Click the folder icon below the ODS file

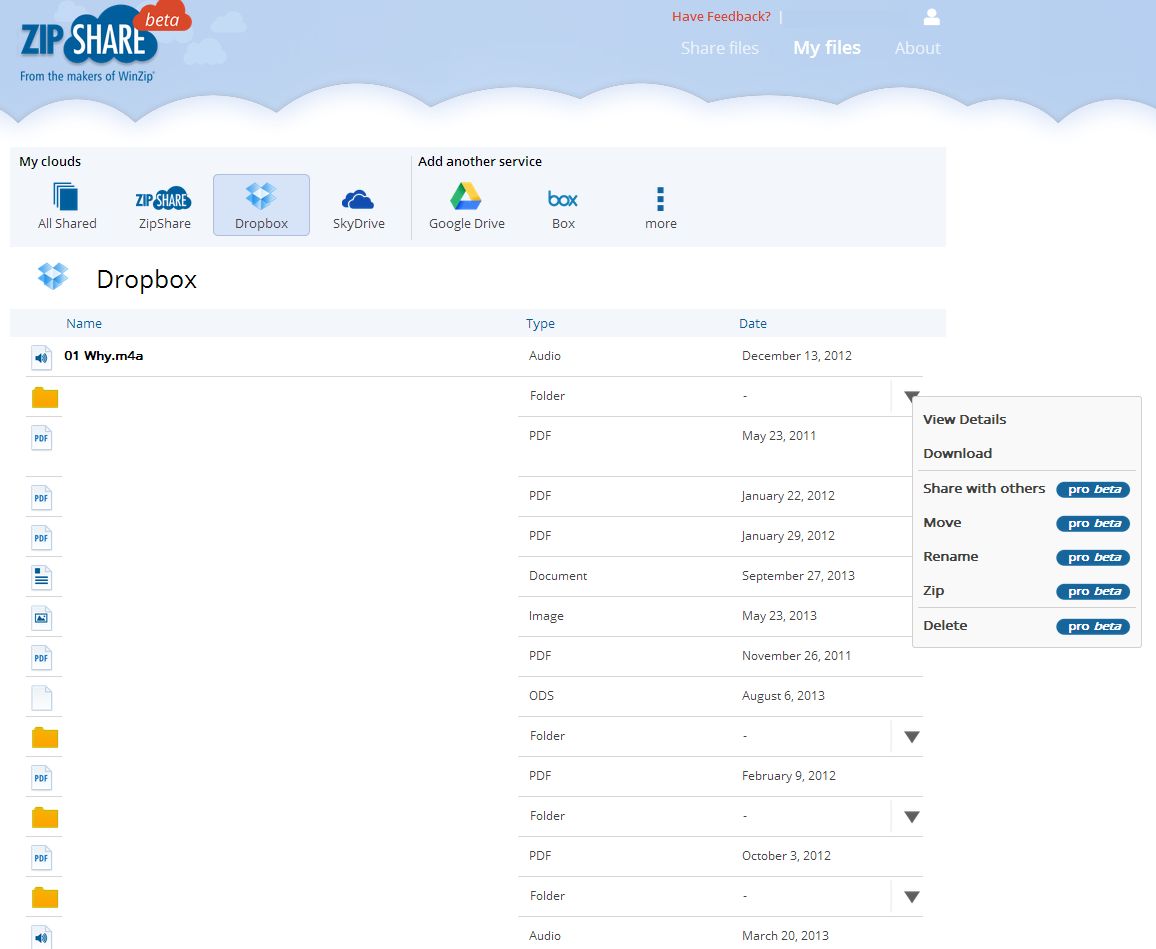click(45, 737)
